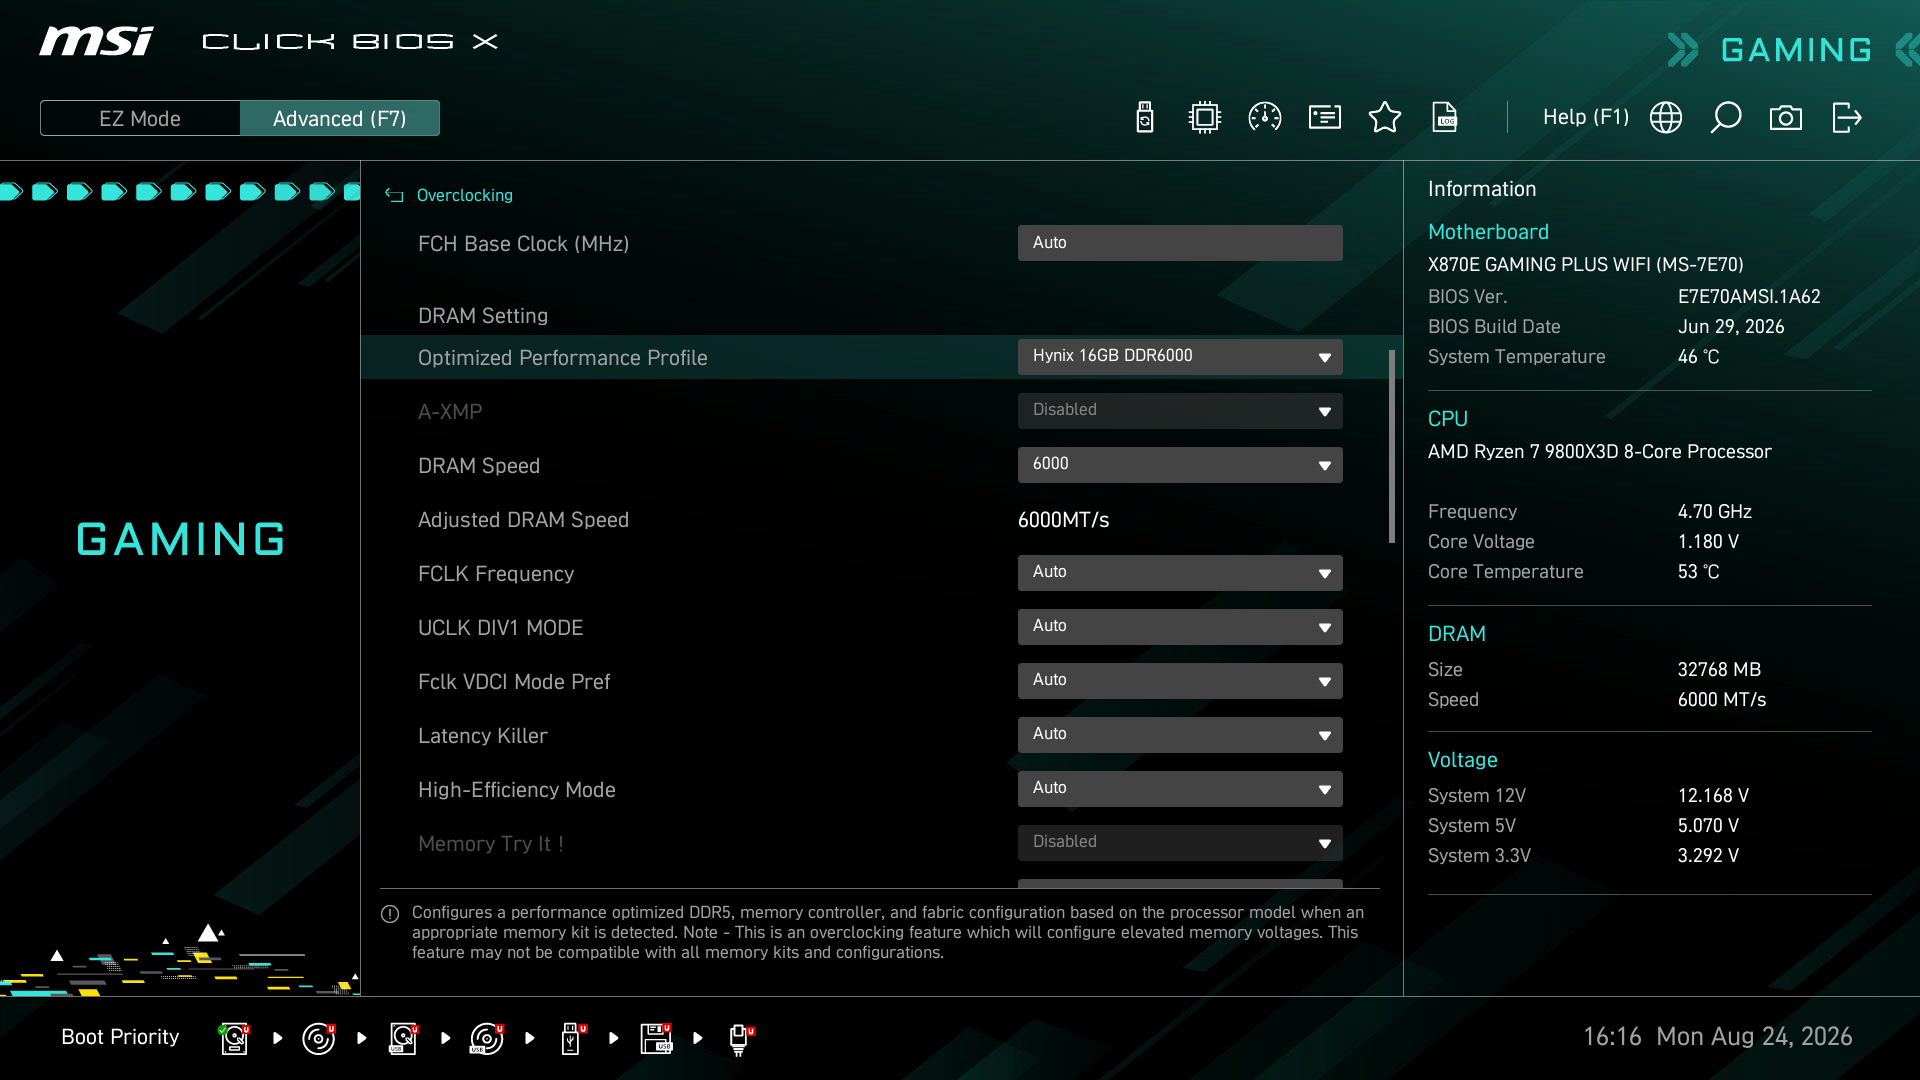This screenshot has height=1080, width=1920.
Task: Go back using the arrow beside Overclocking
Action: point(394,196)
